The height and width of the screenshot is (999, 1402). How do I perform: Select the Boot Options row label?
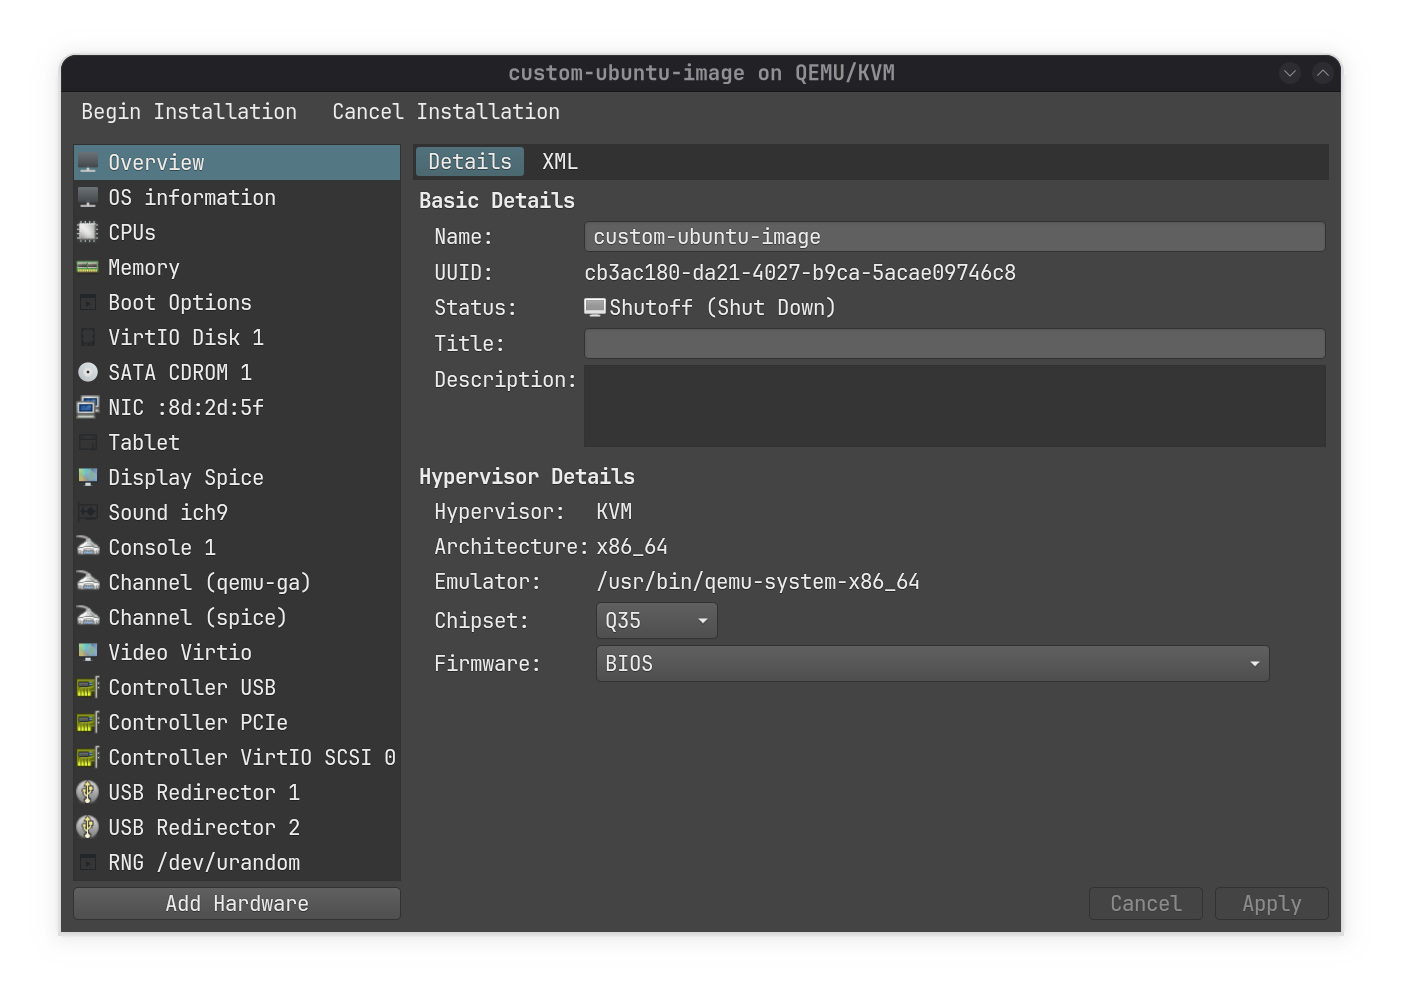click(x=180, y=303)
